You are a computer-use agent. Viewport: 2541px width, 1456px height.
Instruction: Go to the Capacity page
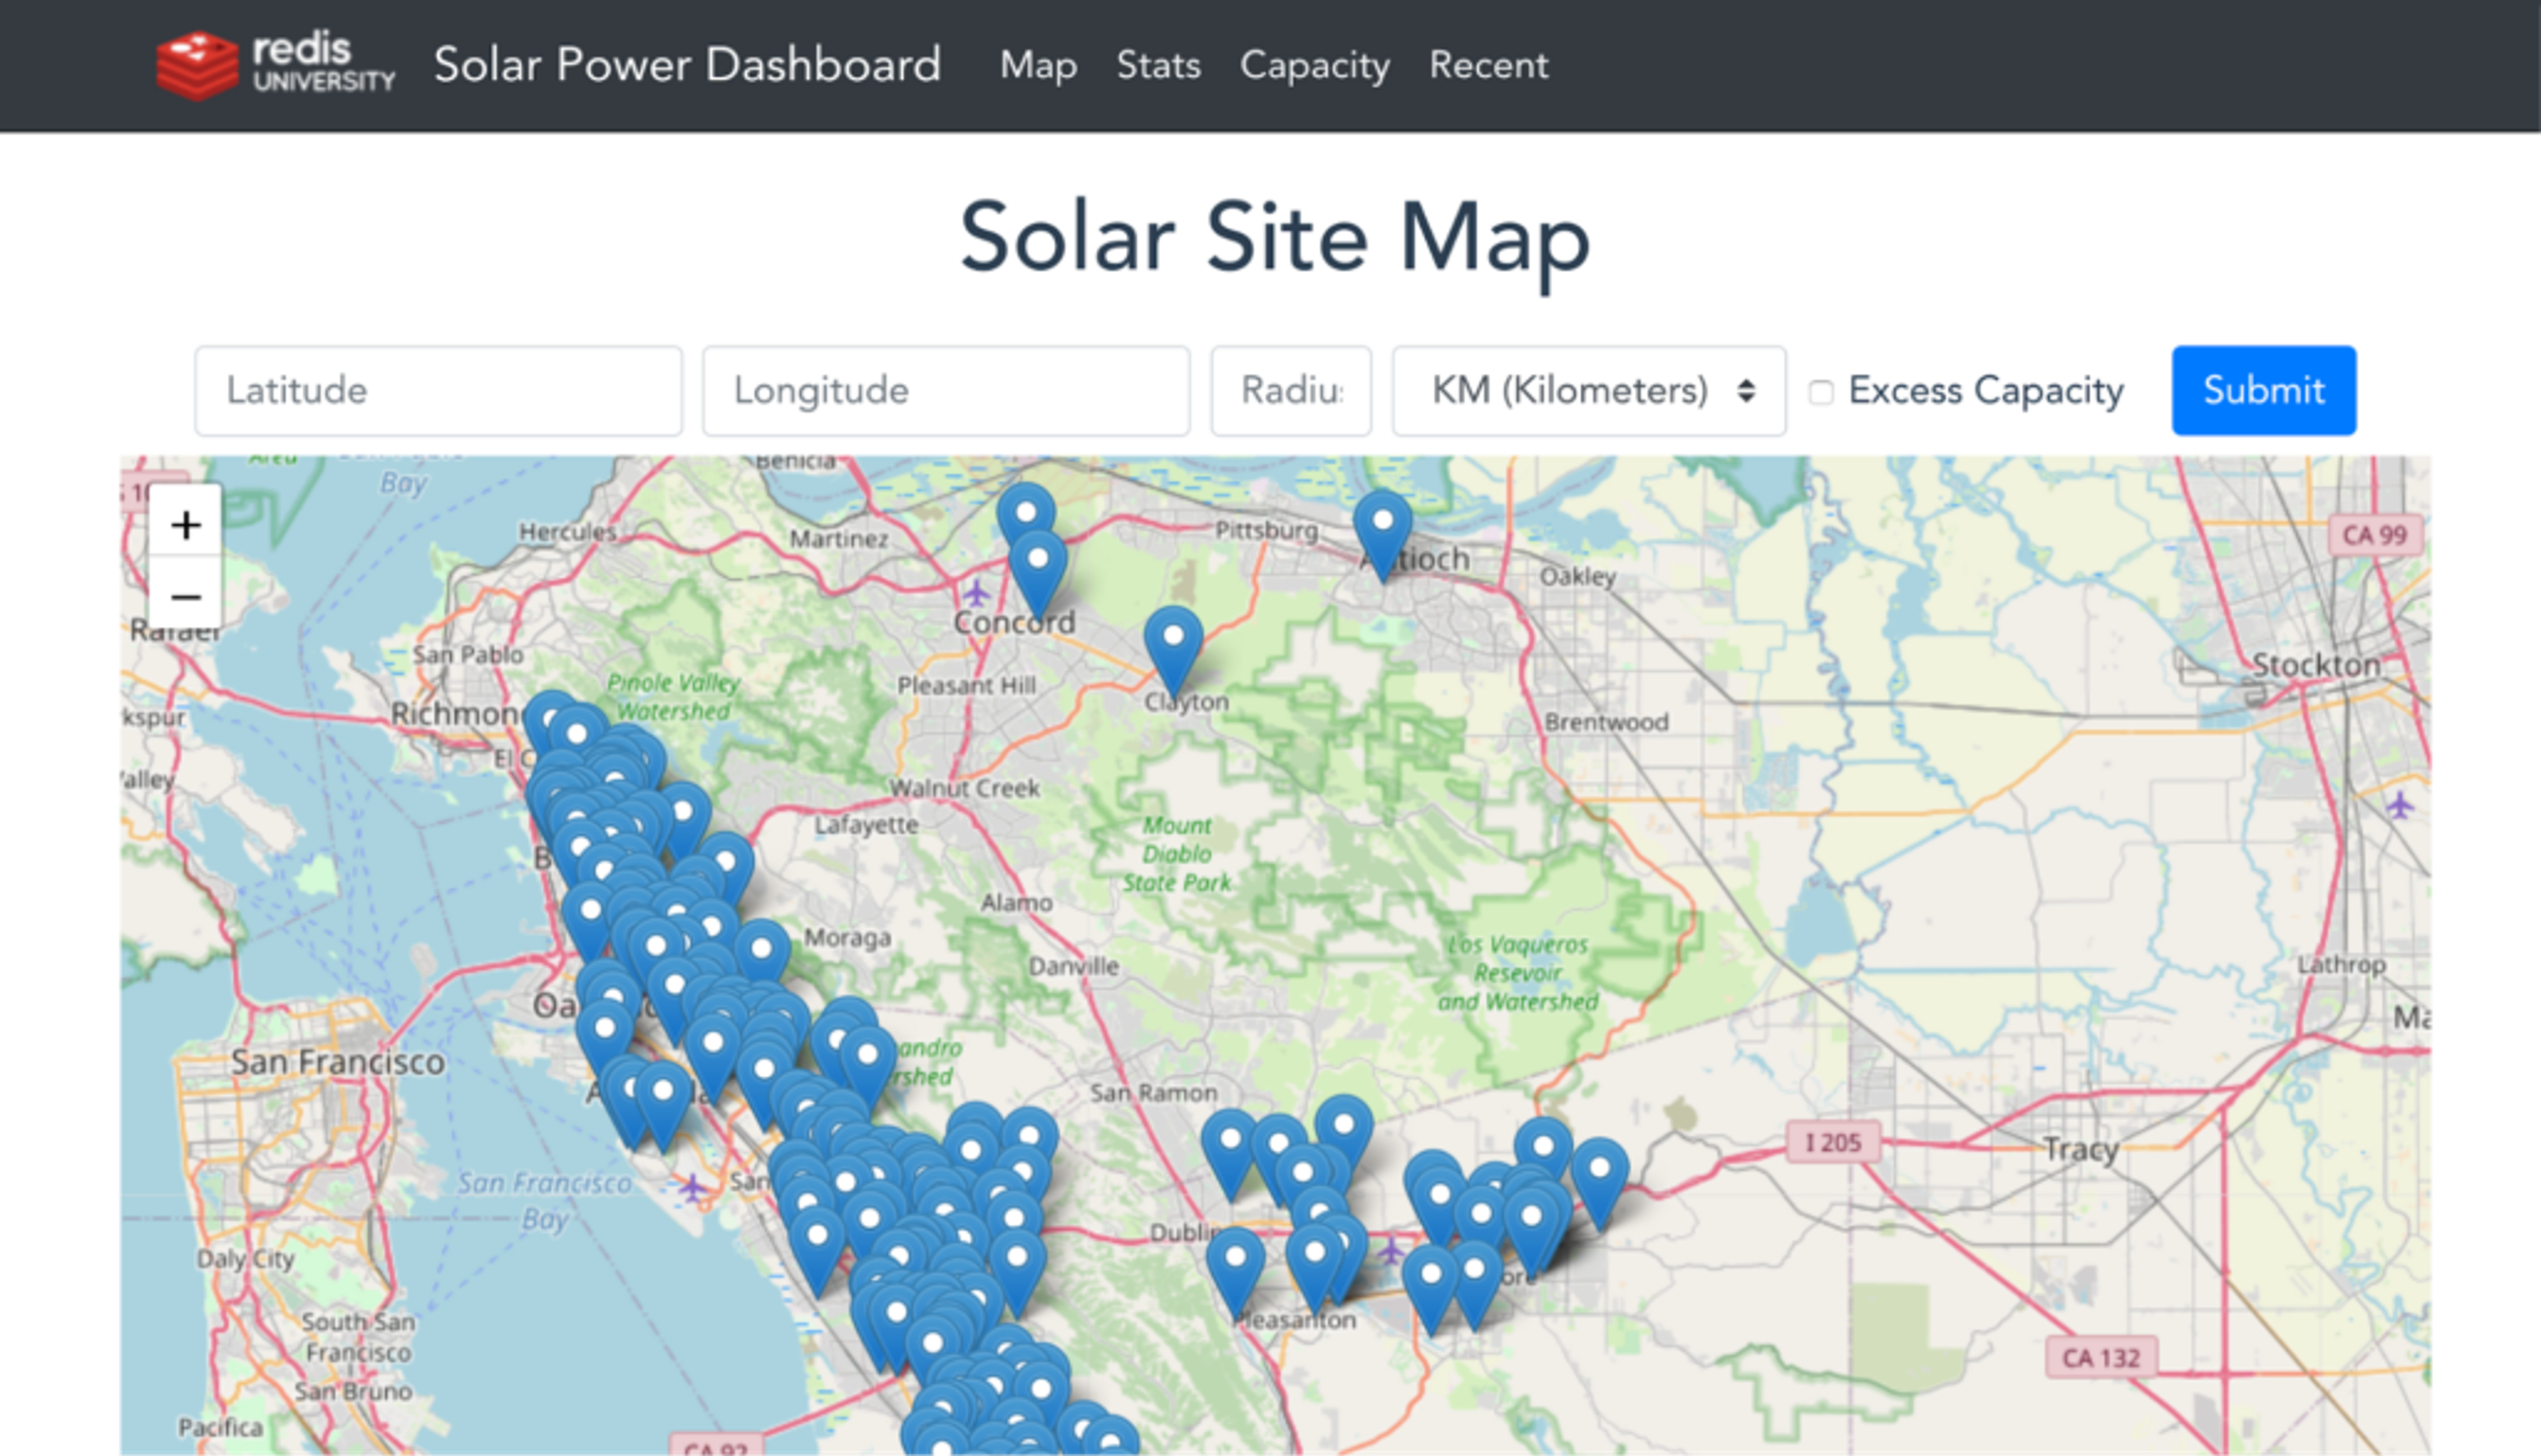(x=1314, y=66)
